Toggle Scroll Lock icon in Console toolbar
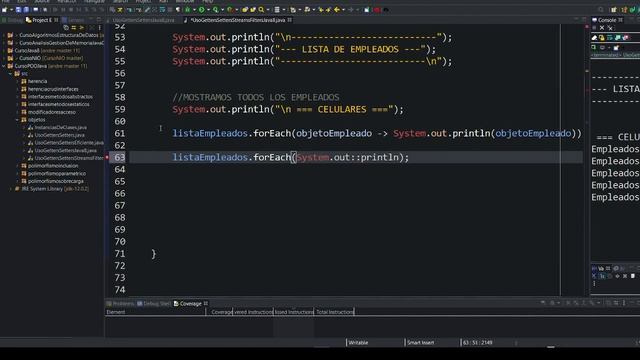This screenshot has height=360, width=640. [602, 38]
